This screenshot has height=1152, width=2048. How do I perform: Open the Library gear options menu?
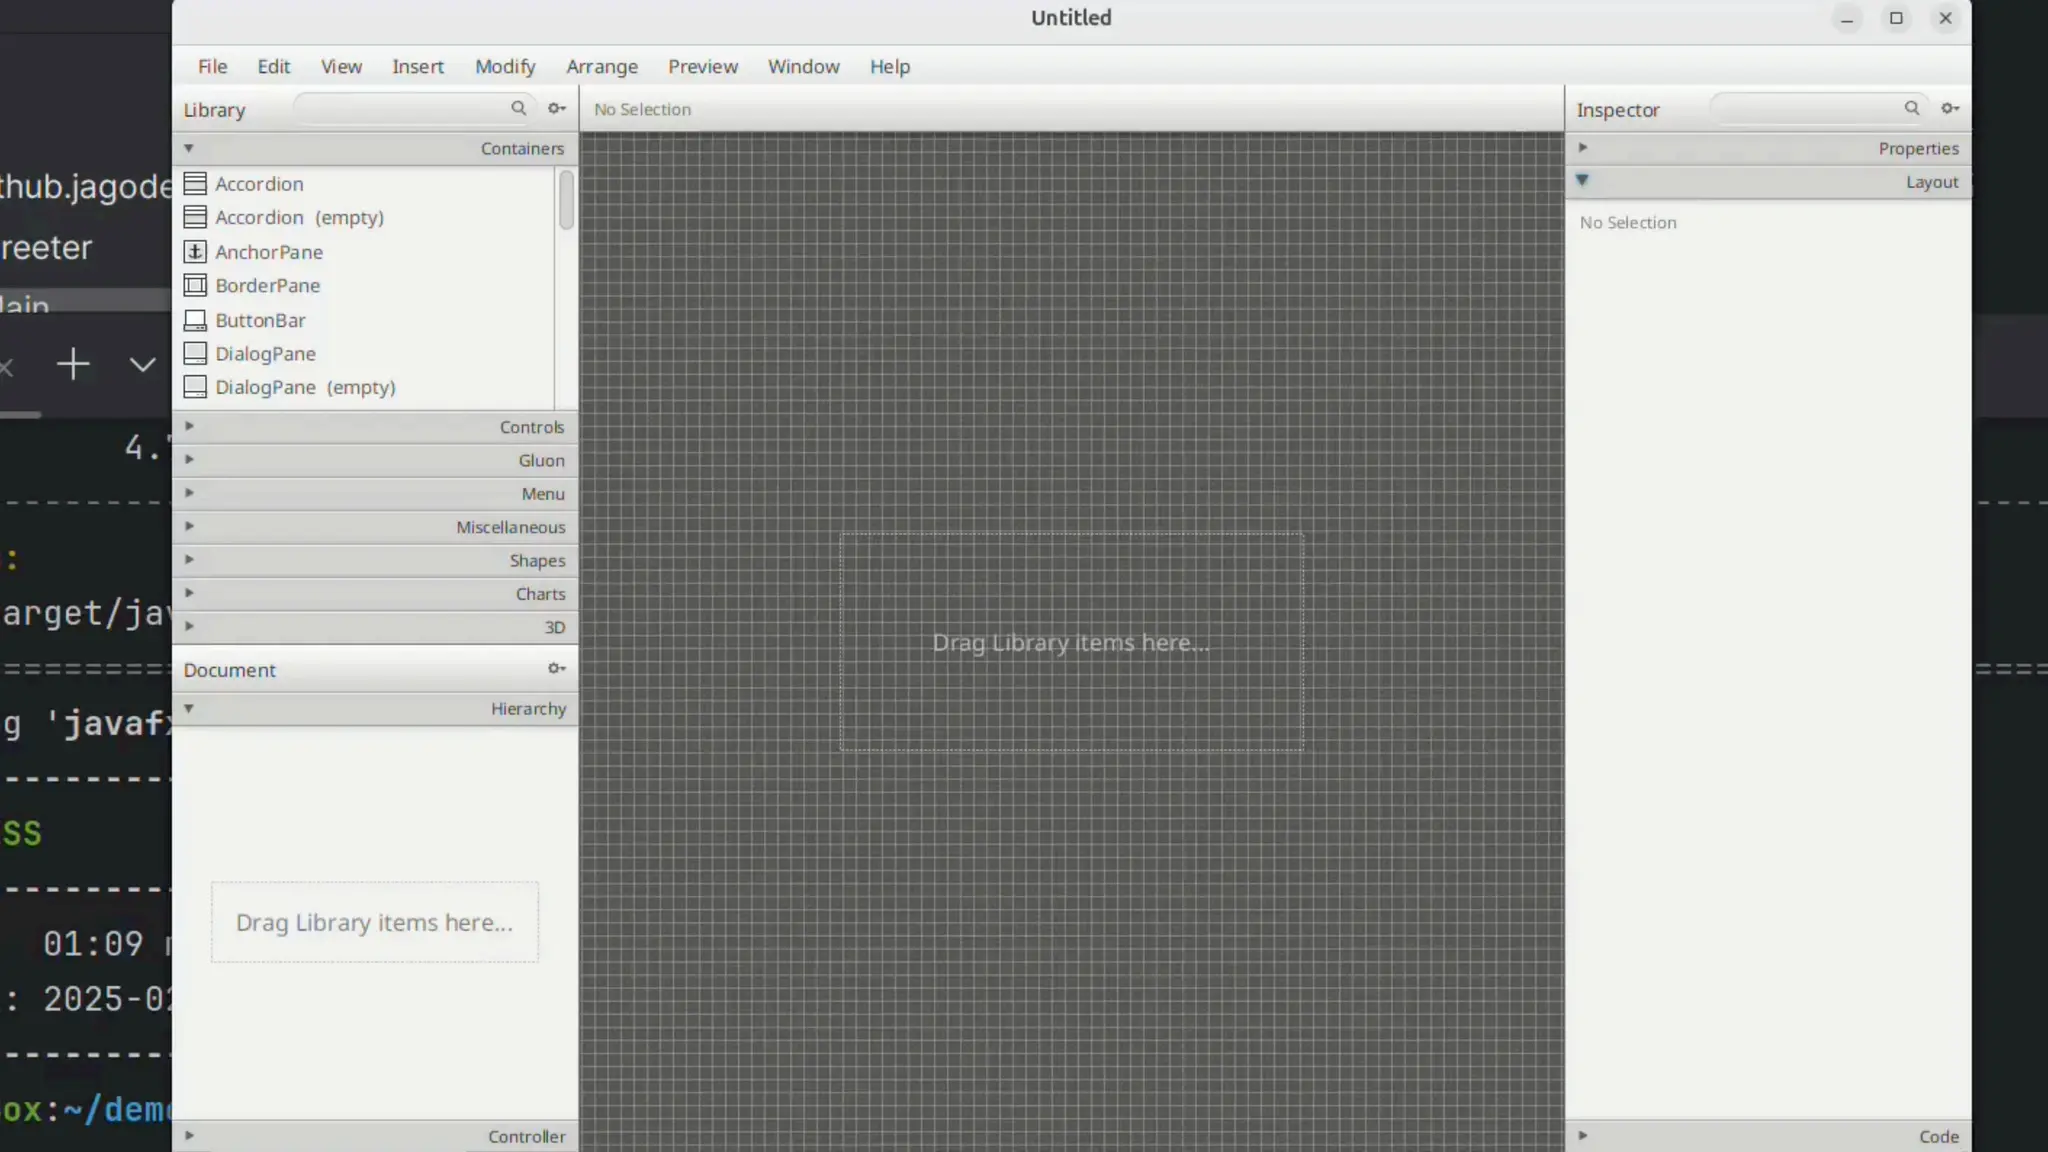557,108
